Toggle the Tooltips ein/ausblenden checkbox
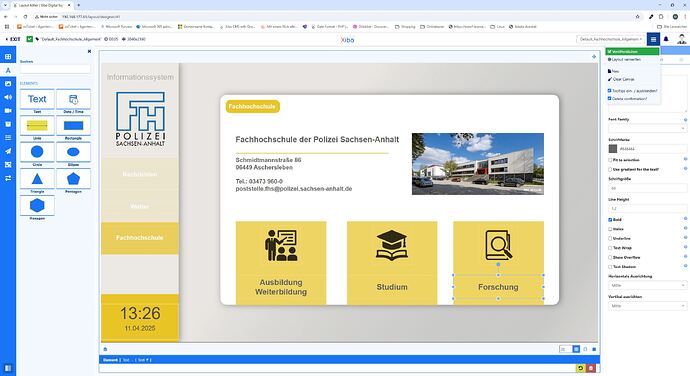Viewport: 690px width, 376px height. tap(609, 91)
